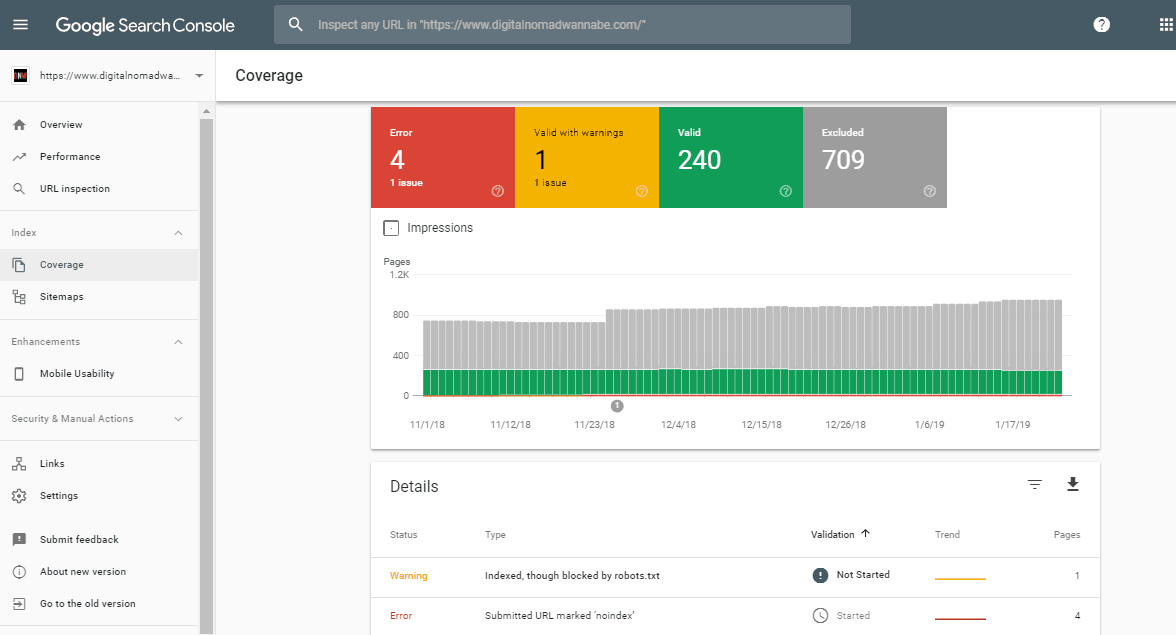
Task: Click help icon on Excluded card
Action: click(x=929, y=191)
